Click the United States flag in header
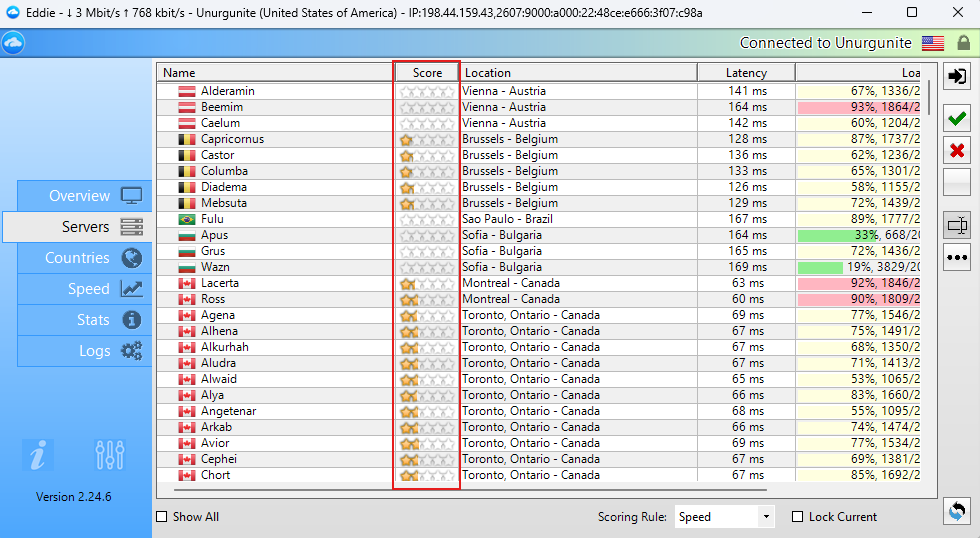This screenshot has height=538, width=980. (932, 43)
